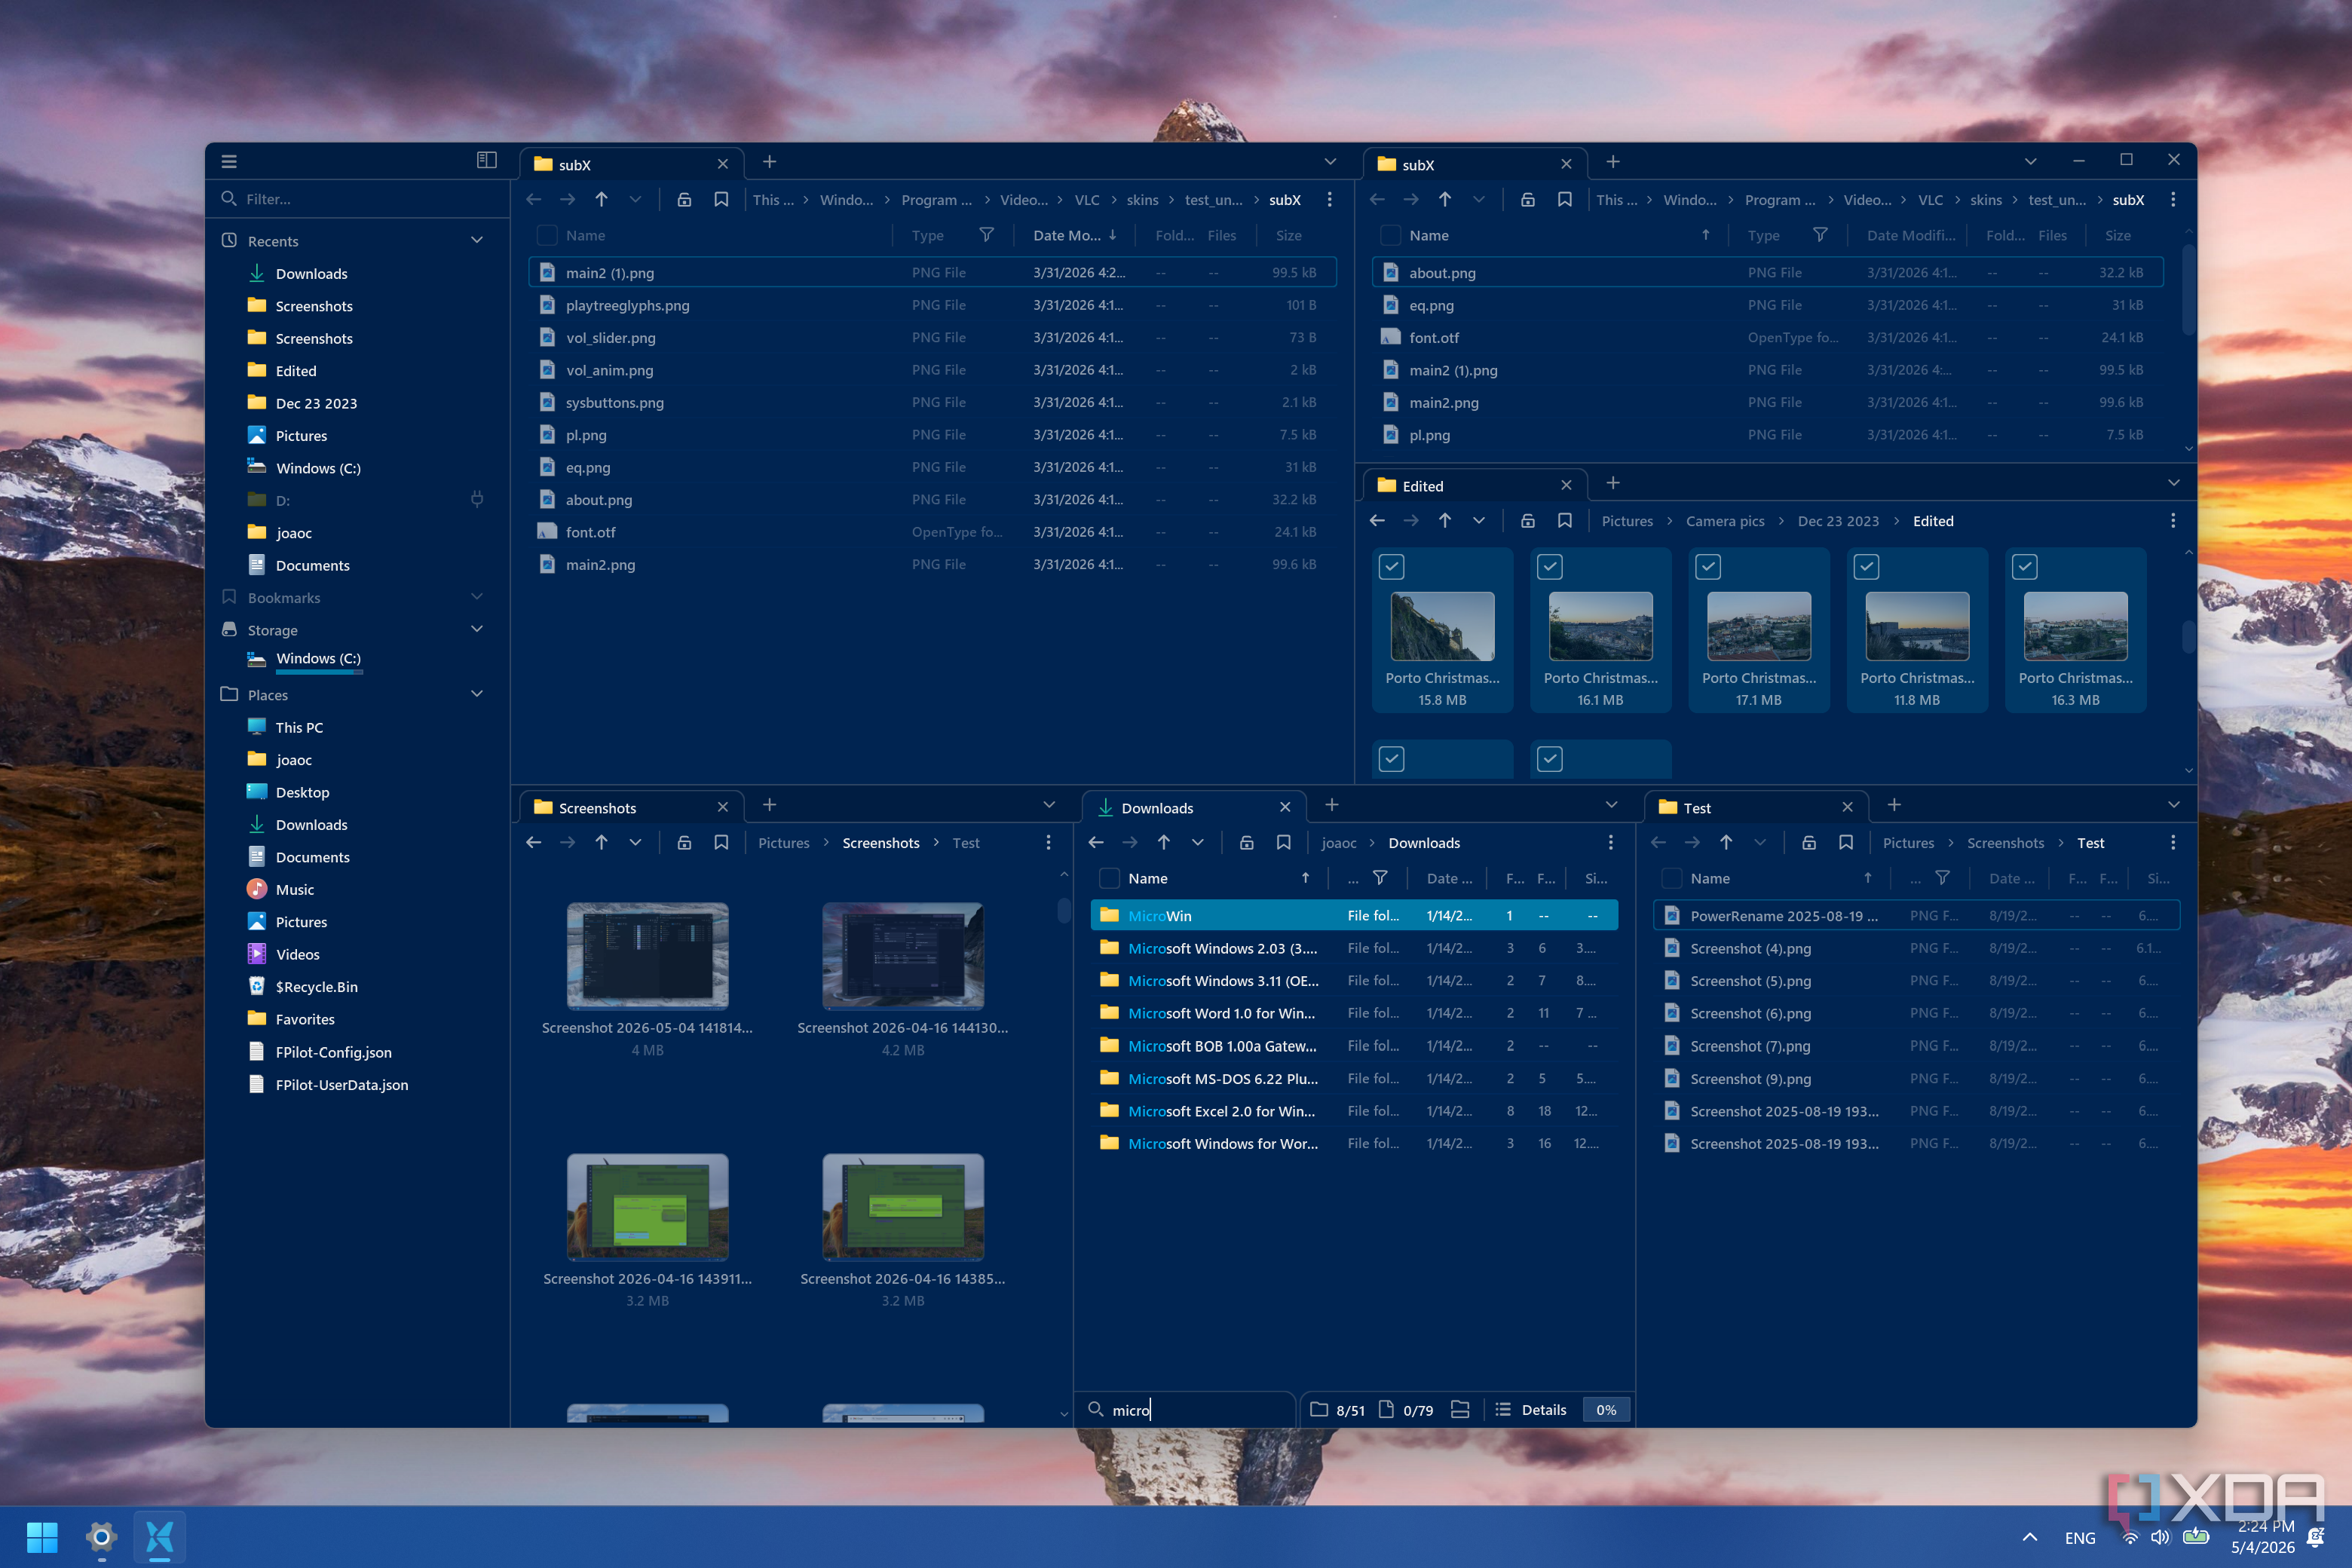Select the Edited tab
The width and height of the screenshot is (2352, 1568).
click(x=1475, y=486)
